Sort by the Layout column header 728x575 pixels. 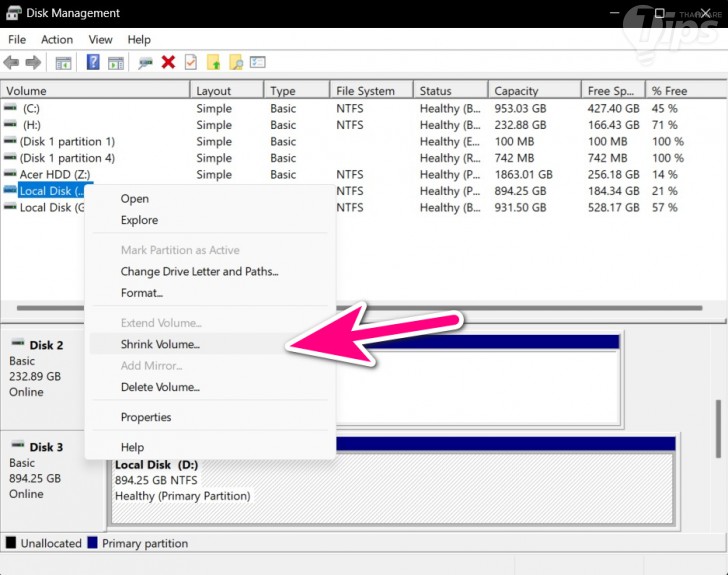(227, 91)
